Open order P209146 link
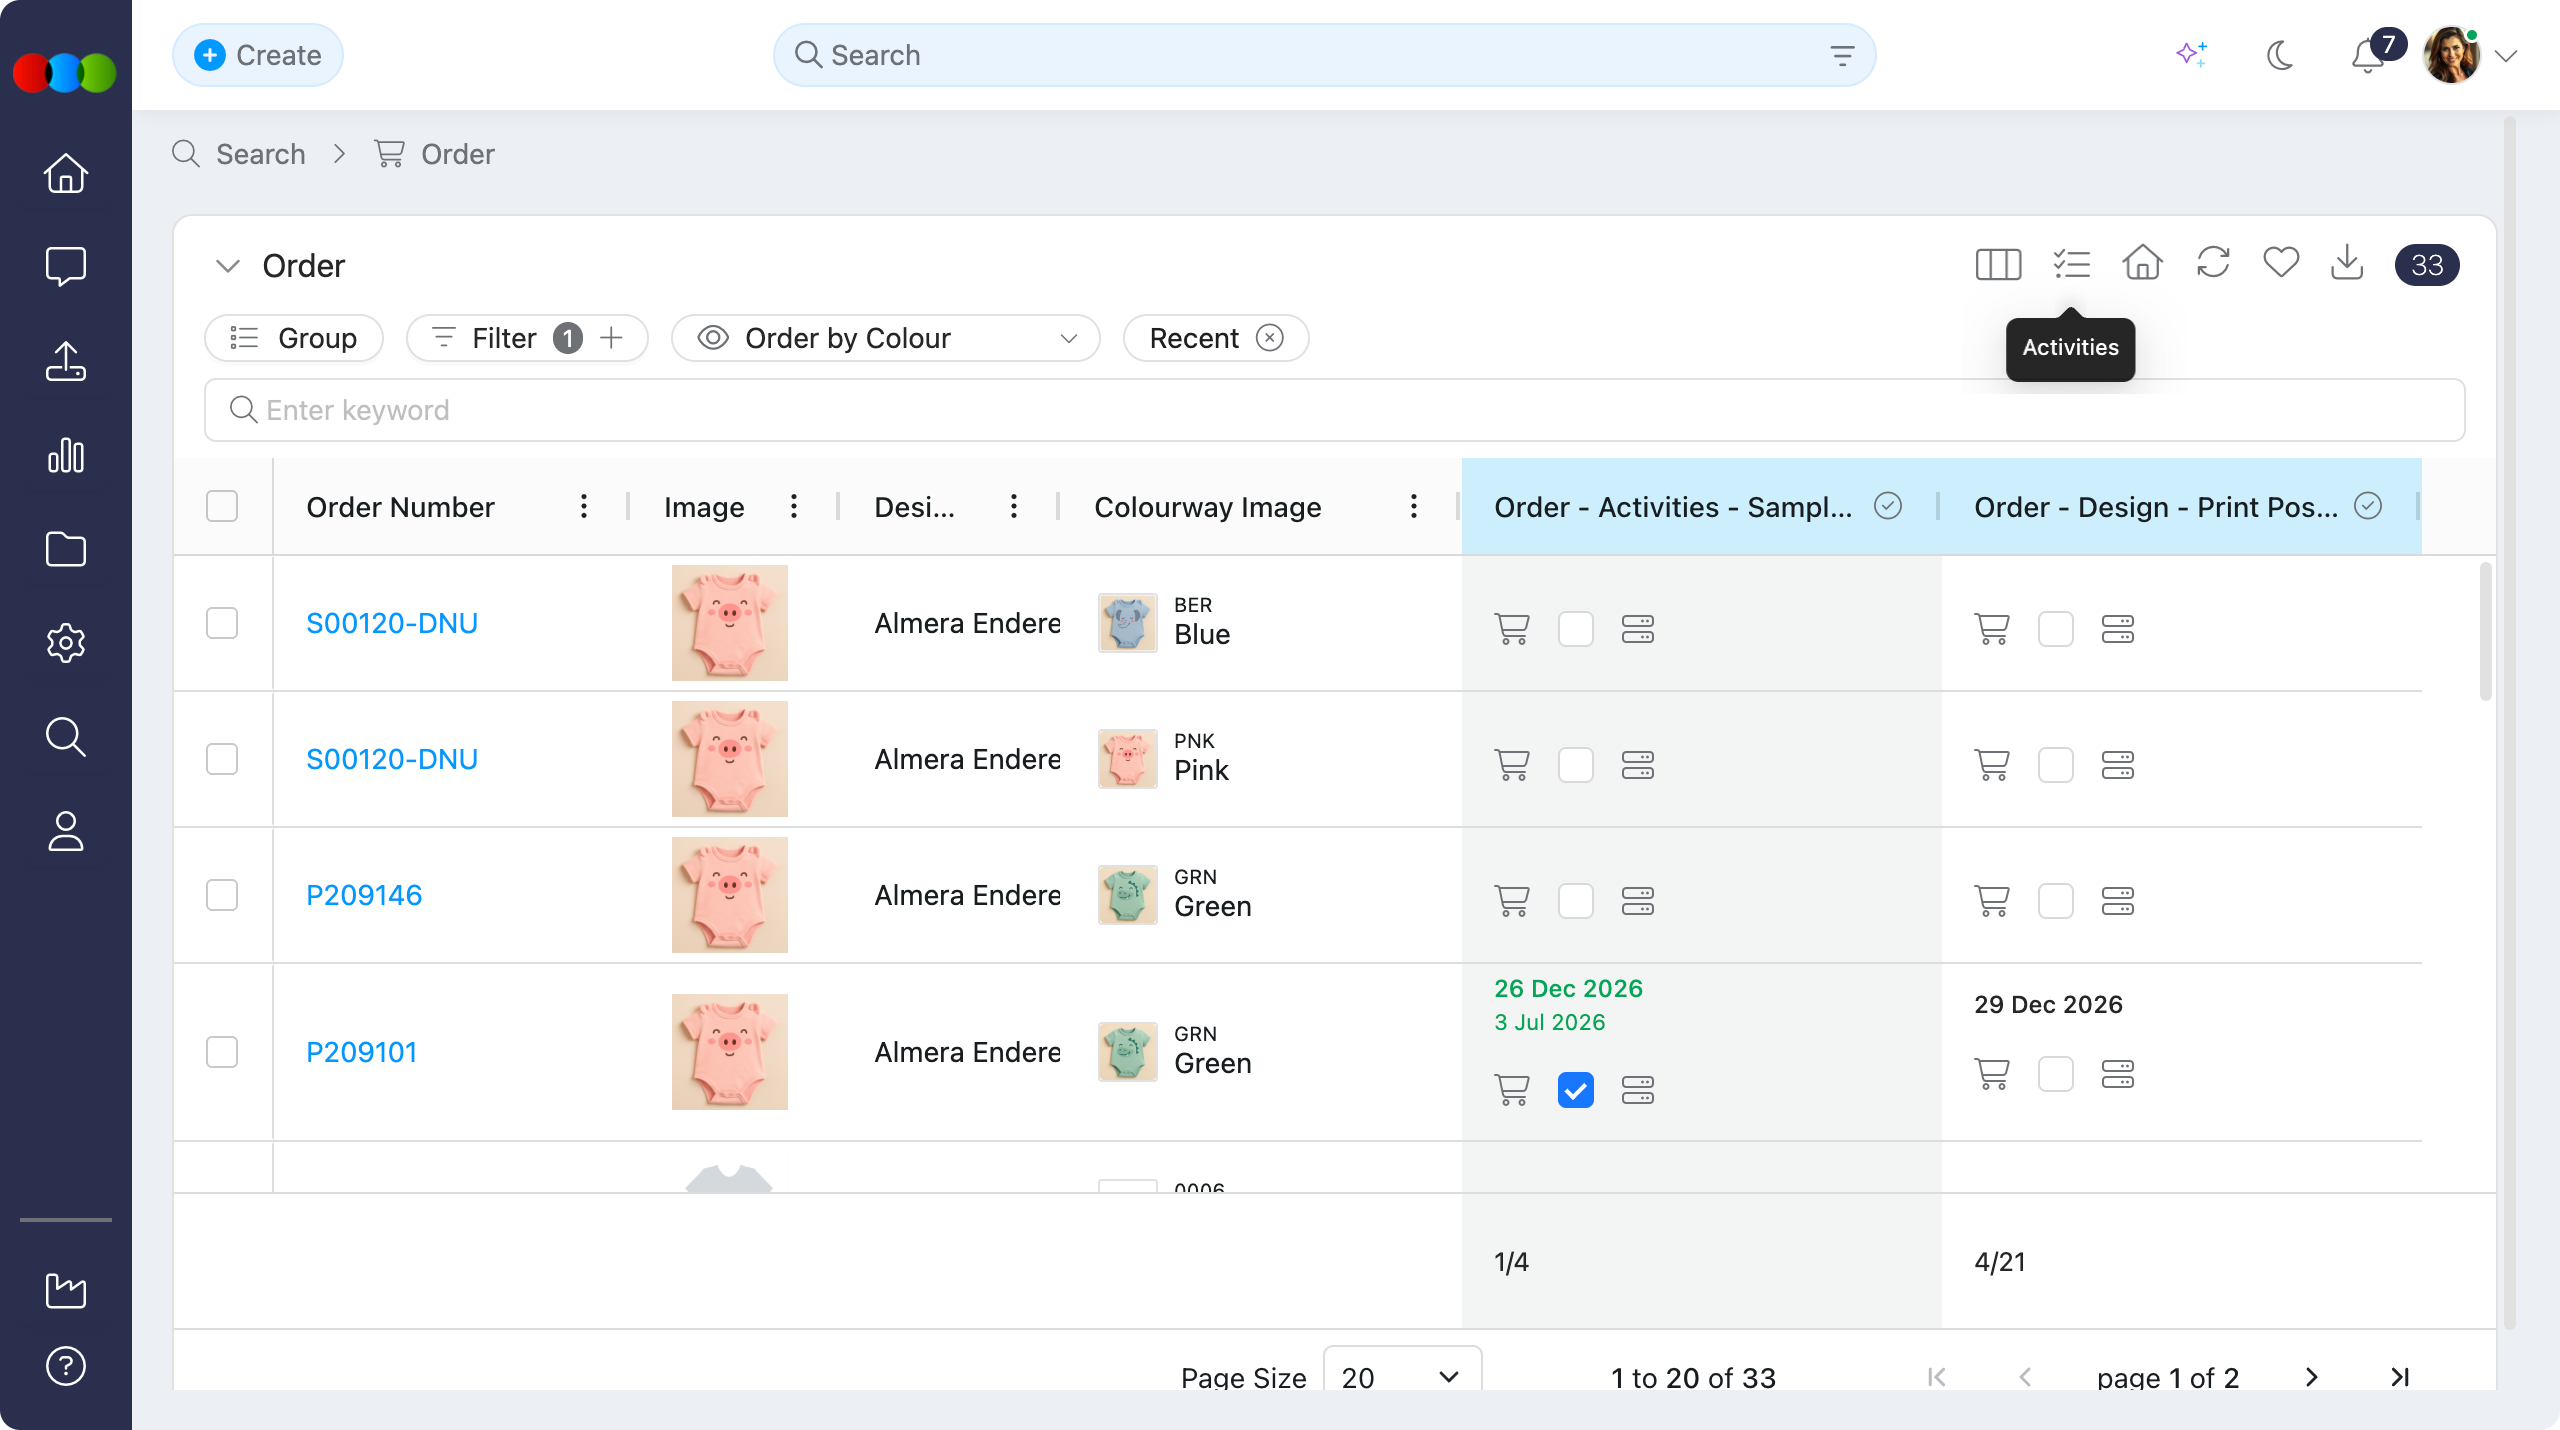The width and height of the screenshot is (2560, 1430). [x=364, y=895]
